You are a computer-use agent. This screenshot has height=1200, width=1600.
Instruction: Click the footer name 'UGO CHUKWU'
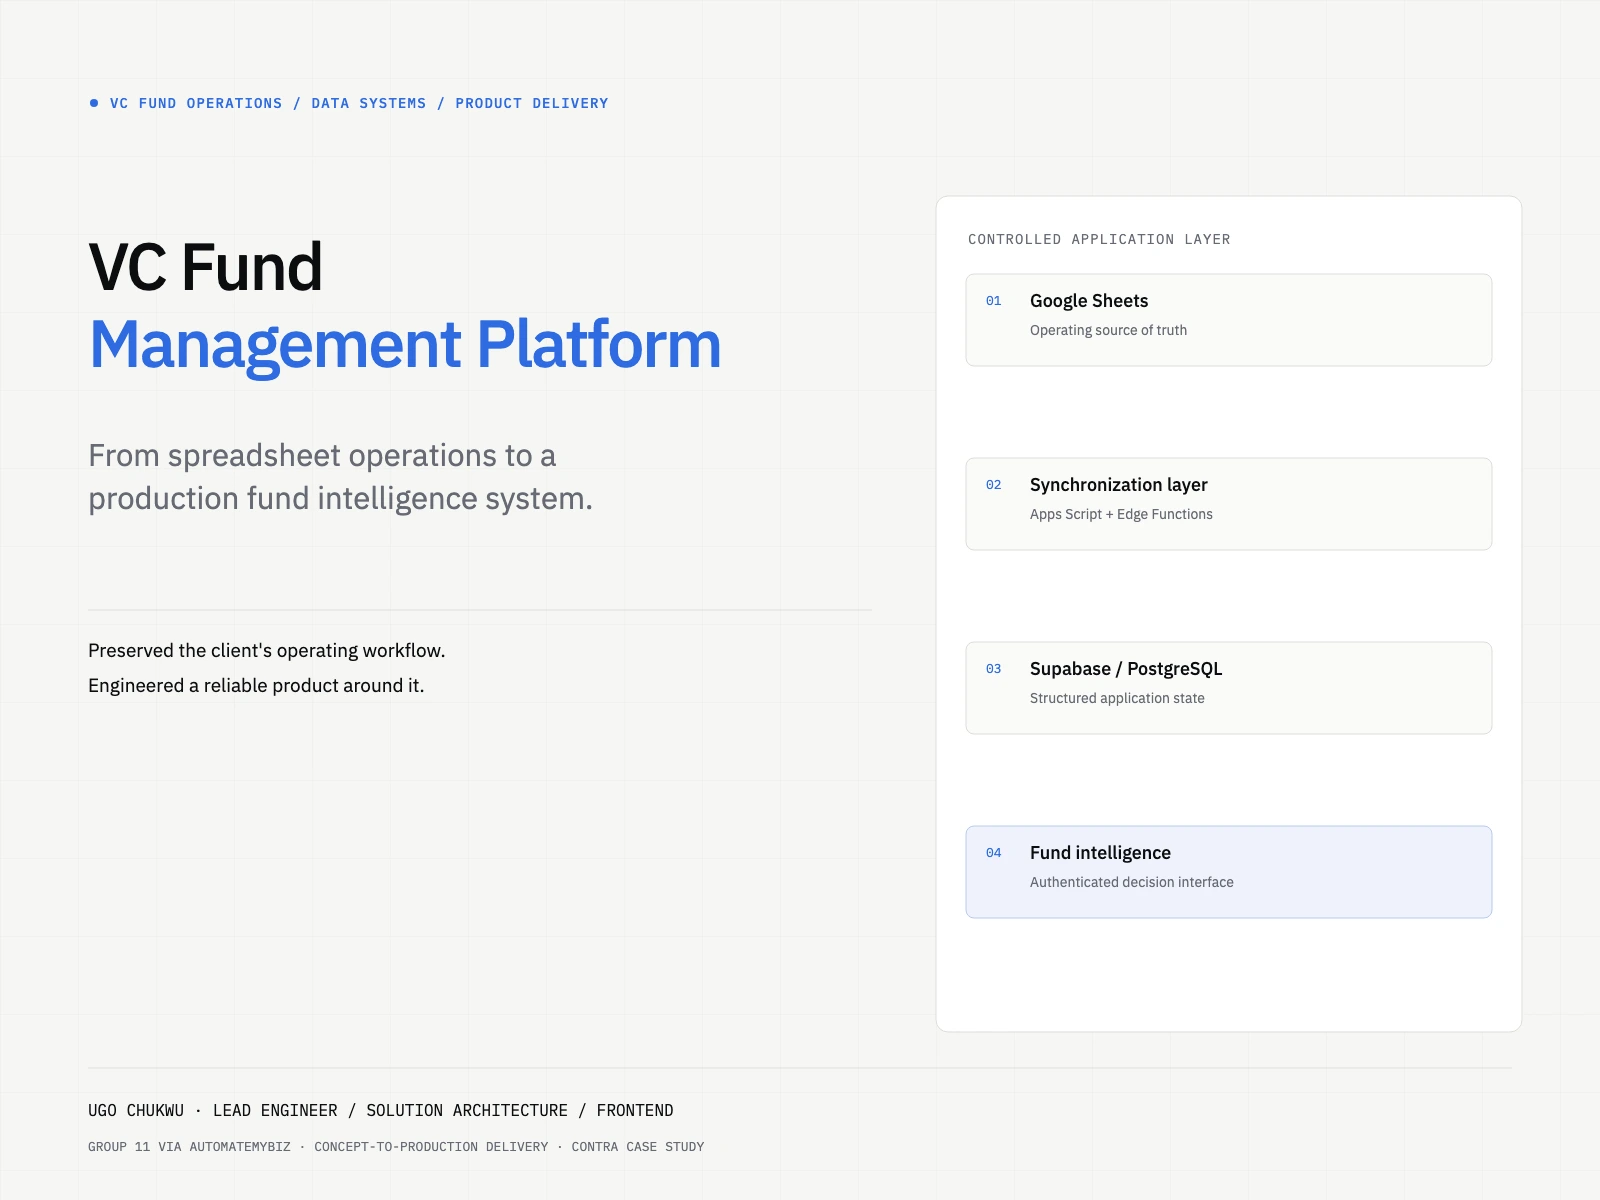tap(136, 1111)
